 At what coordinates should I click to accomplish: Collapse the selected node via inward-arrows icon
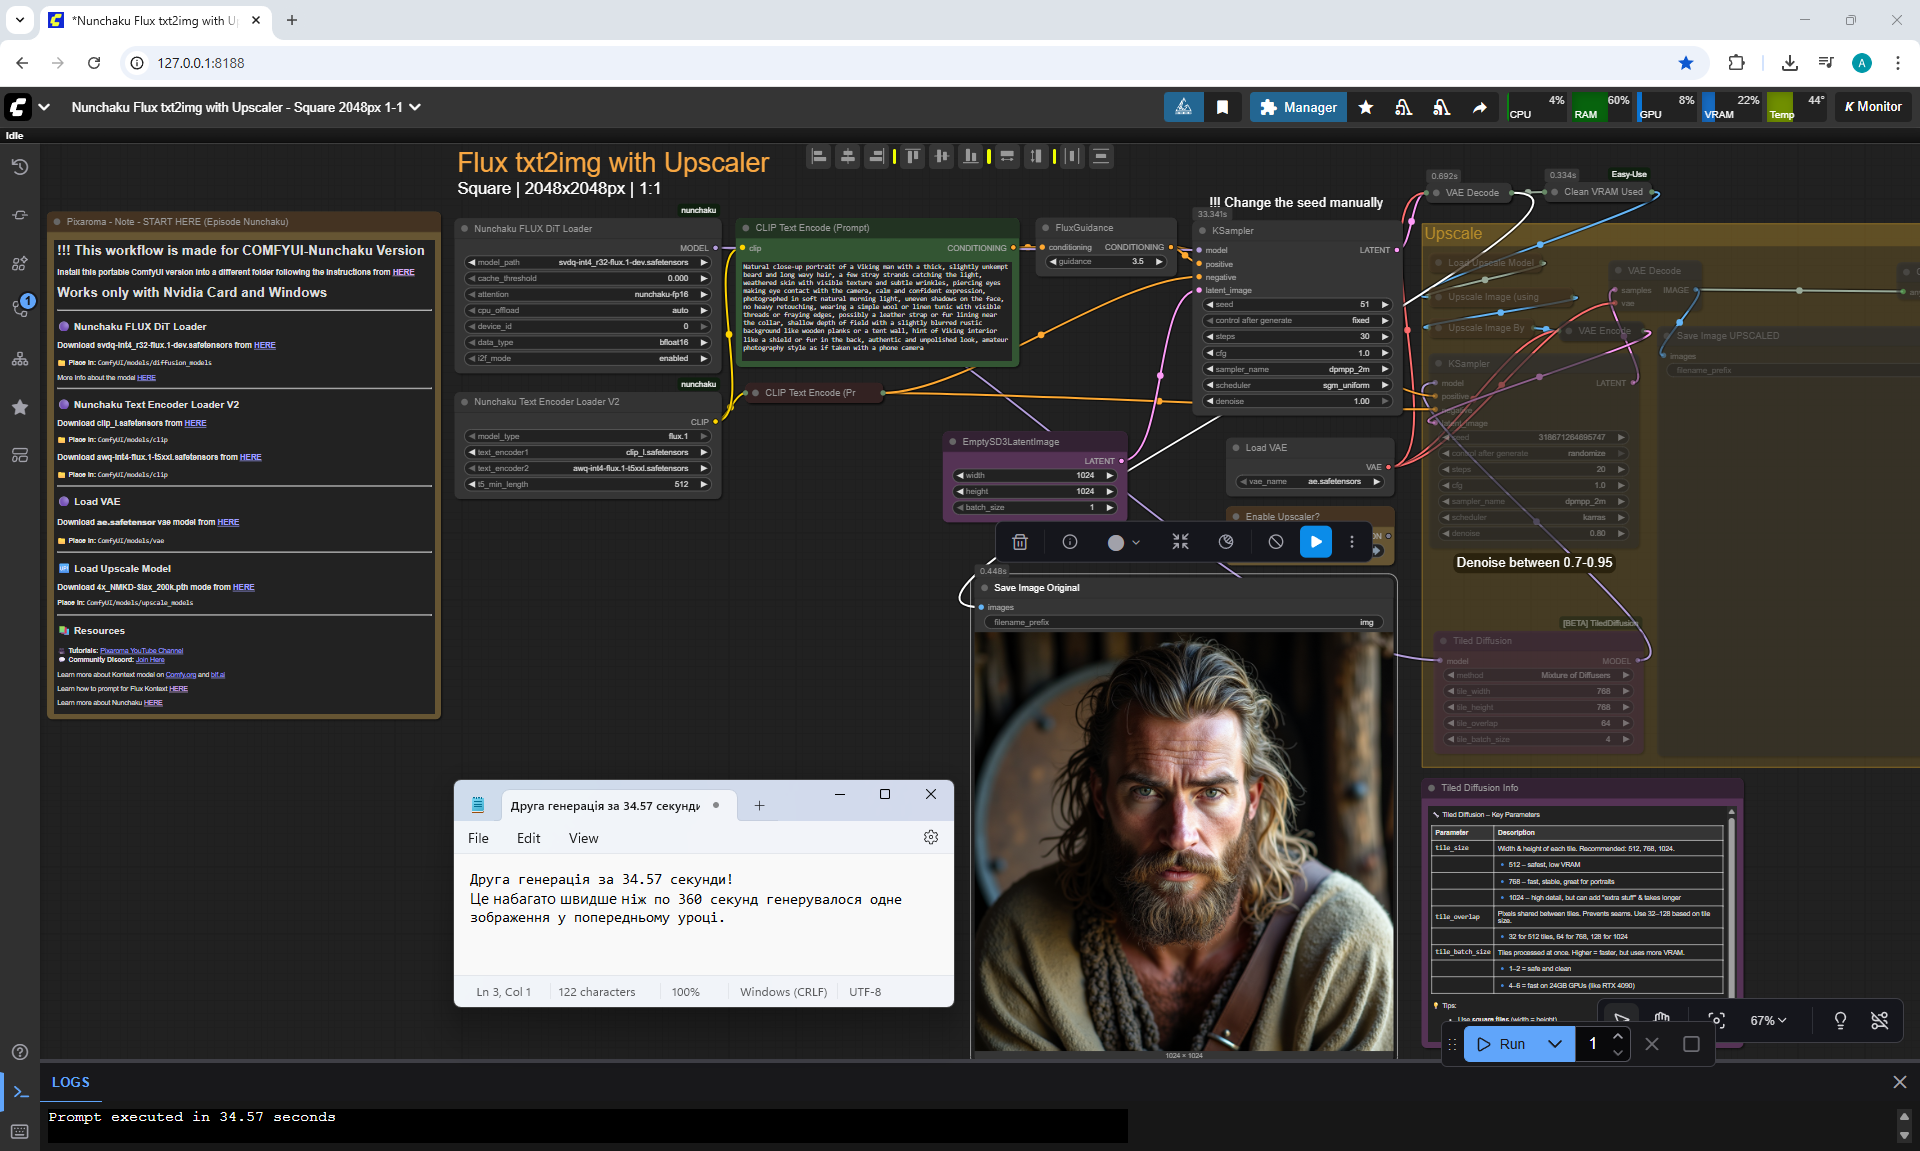coord(1180,542)
